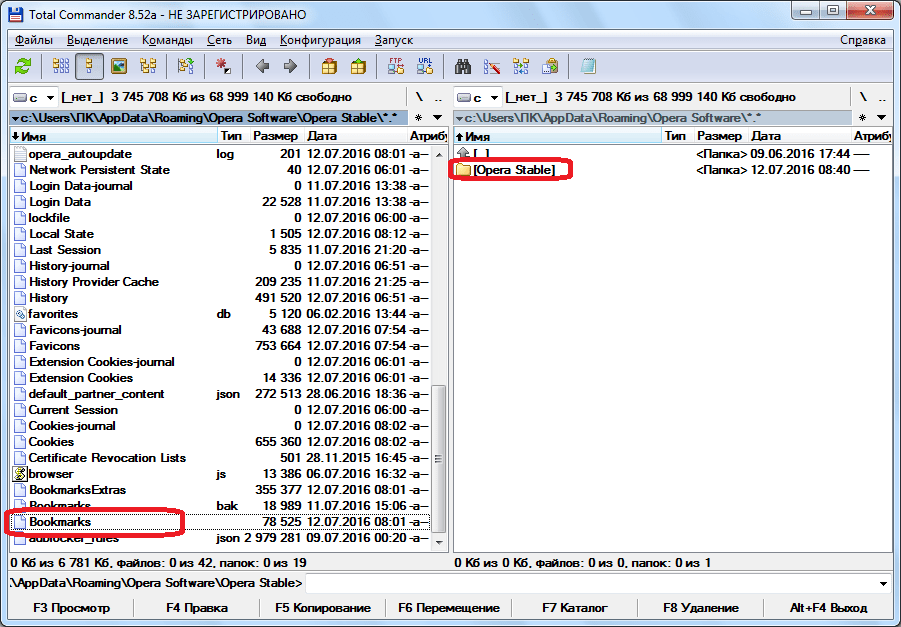Open the Конфигурация menu
The height and width of the screenshot is (627, 901).
coord(320,40)
